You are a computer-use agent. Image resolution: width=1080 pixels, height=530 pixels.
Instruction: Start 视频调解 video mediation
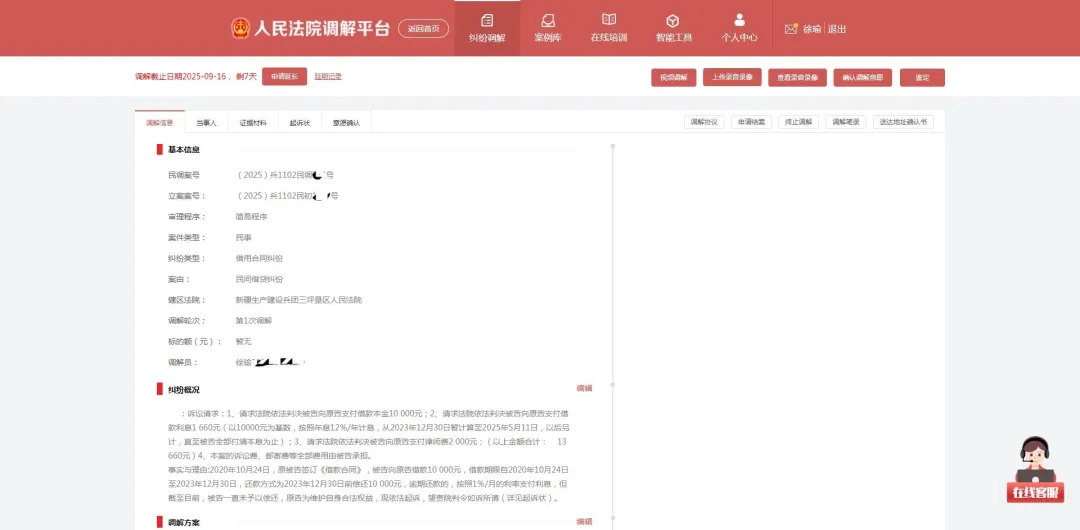(x=673, y=77)
